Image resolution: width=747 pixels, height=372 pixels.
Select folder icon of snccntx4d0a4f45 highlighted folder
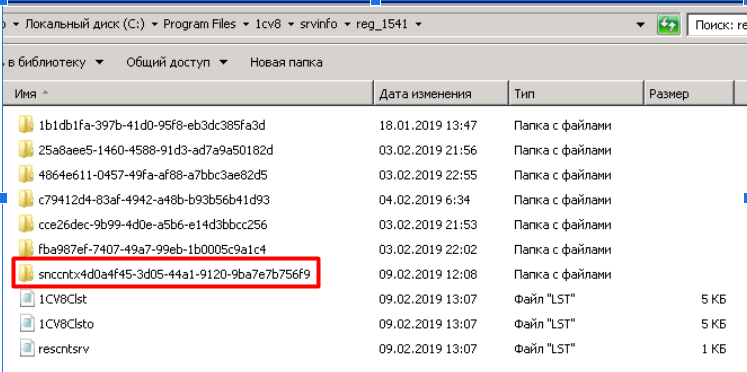[26, 274]
